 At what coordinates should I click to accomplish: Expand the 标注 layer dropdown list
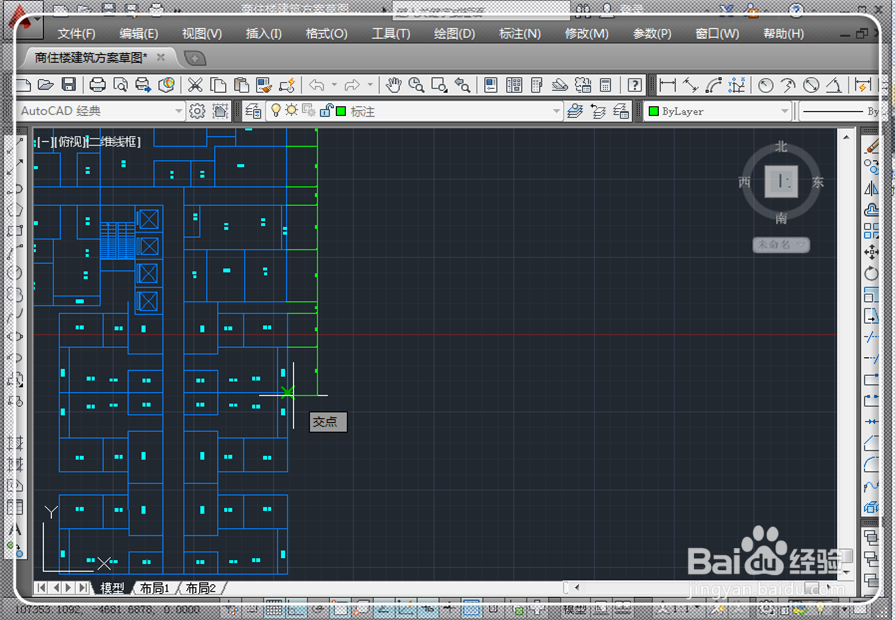[x=557, y=111]
